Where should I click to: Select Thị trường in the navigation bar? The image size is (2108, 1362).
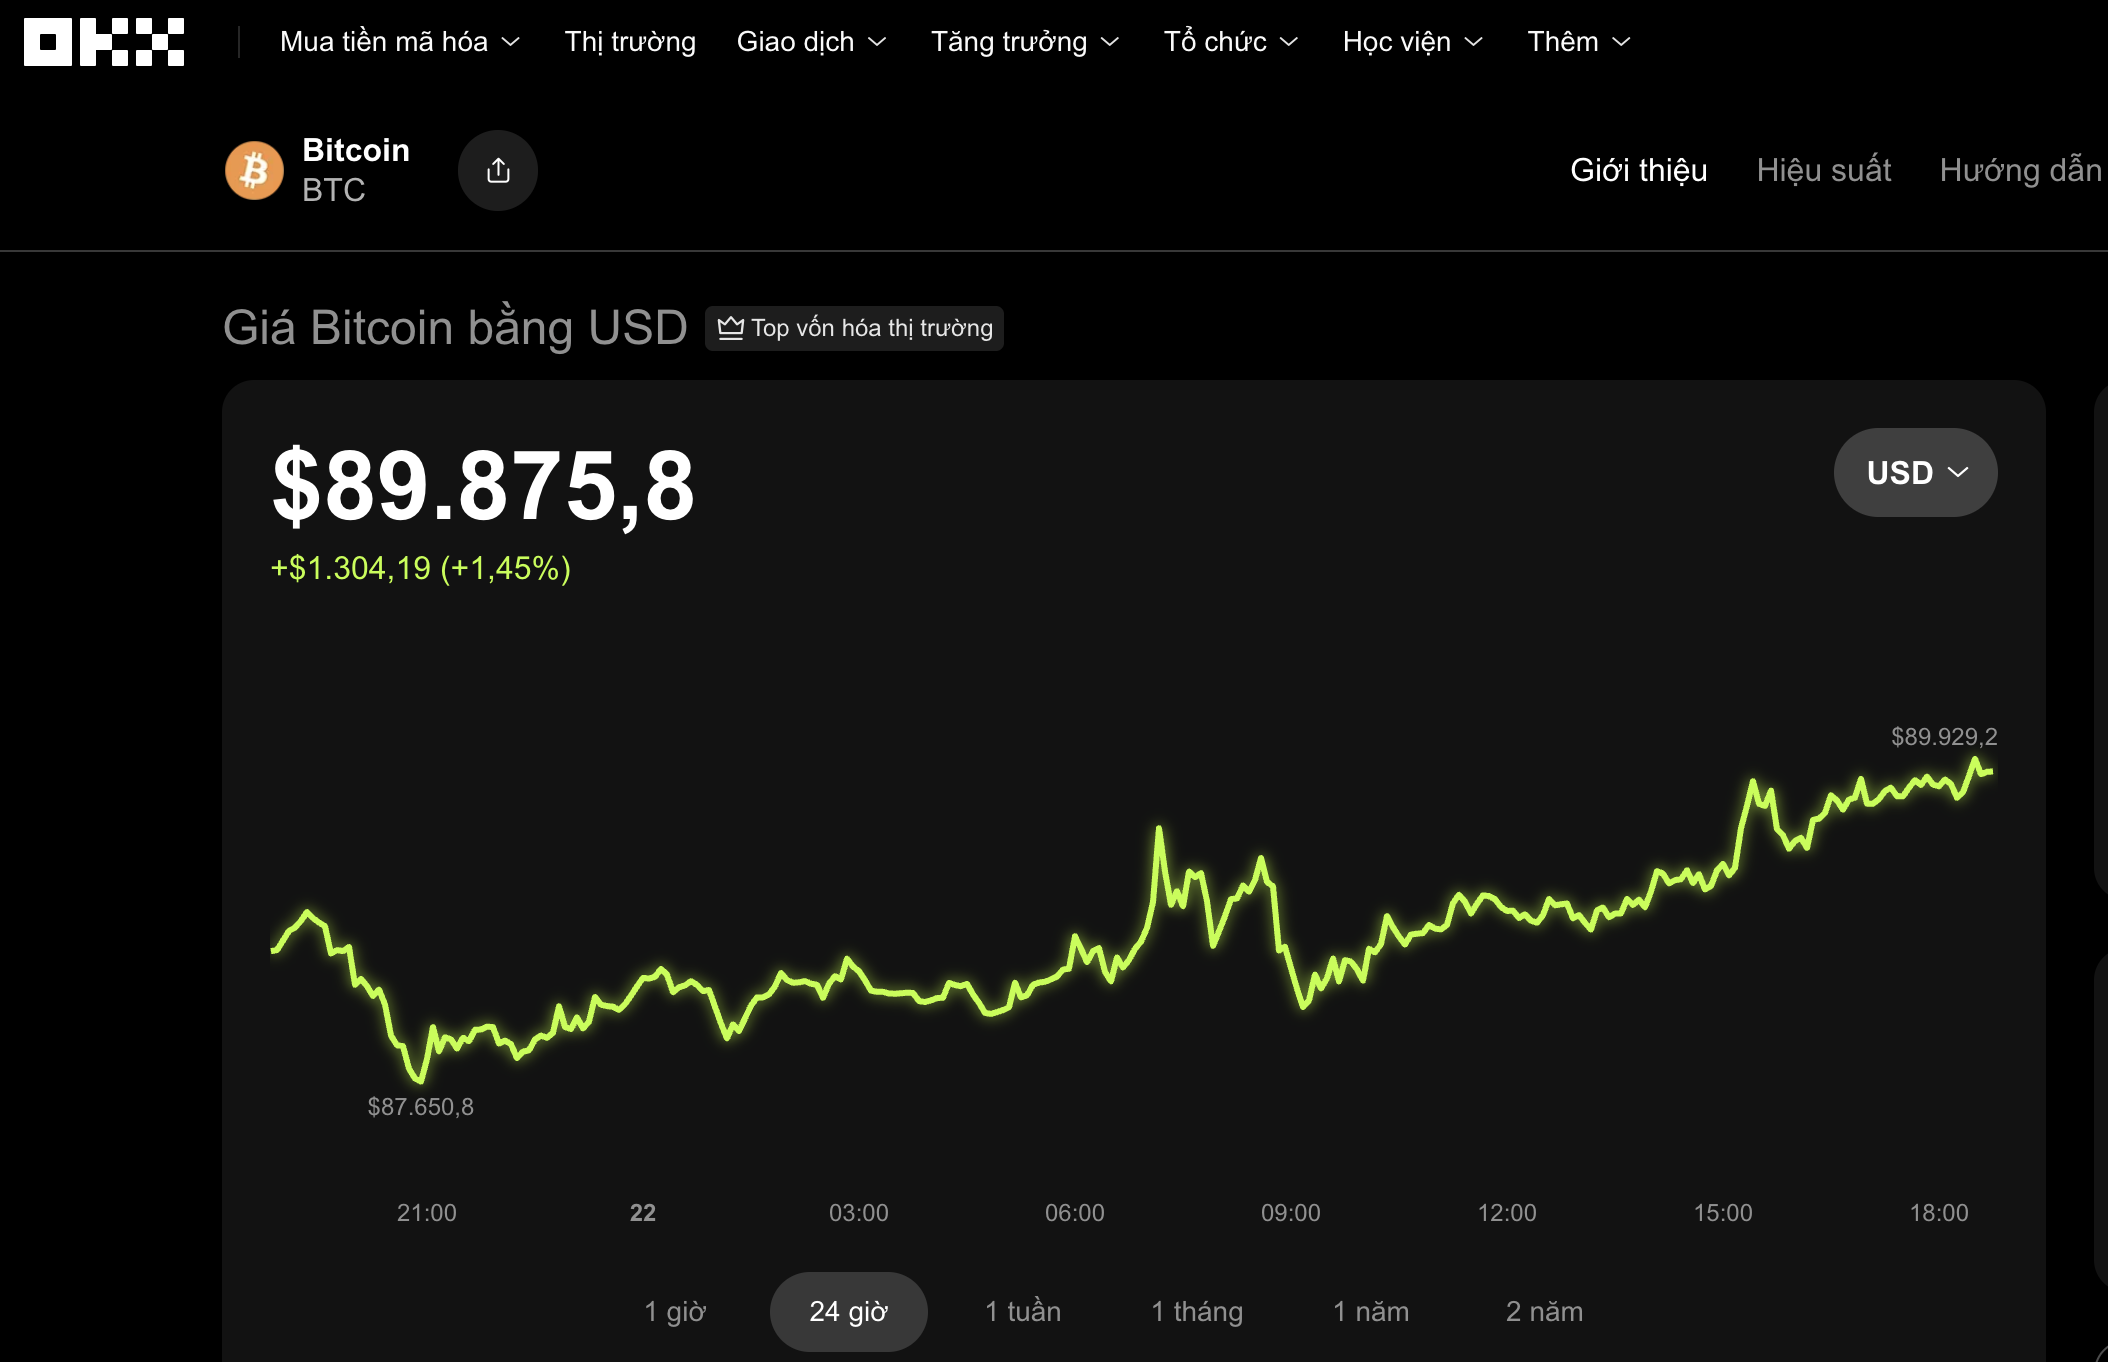[629, 42]
